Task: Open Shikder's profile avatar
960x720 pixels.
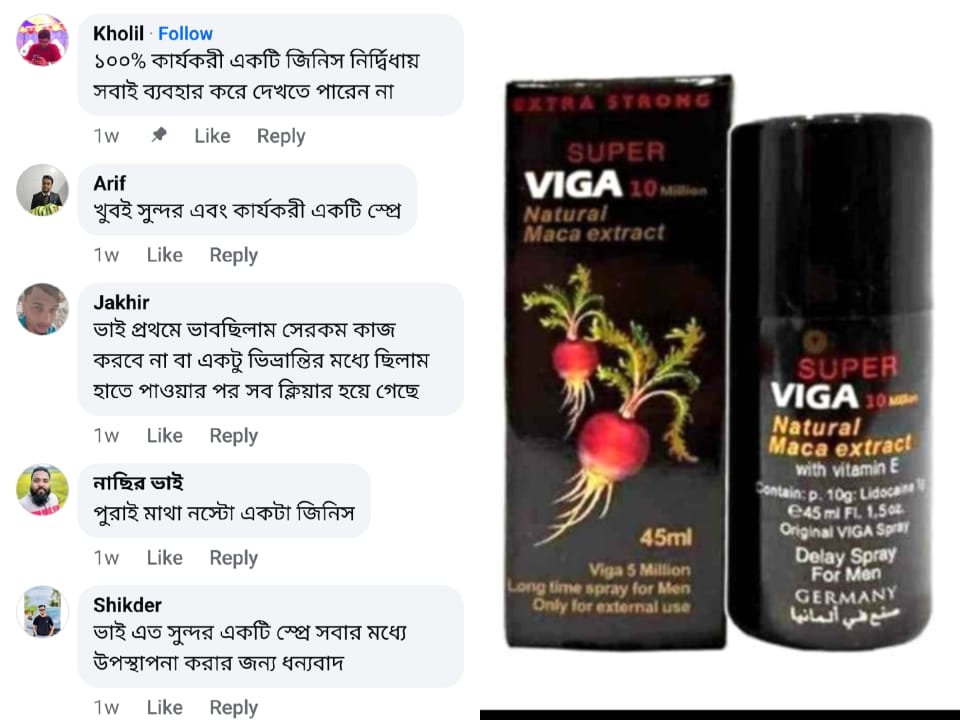Action: pyautogui.click(x=42, y=611)
